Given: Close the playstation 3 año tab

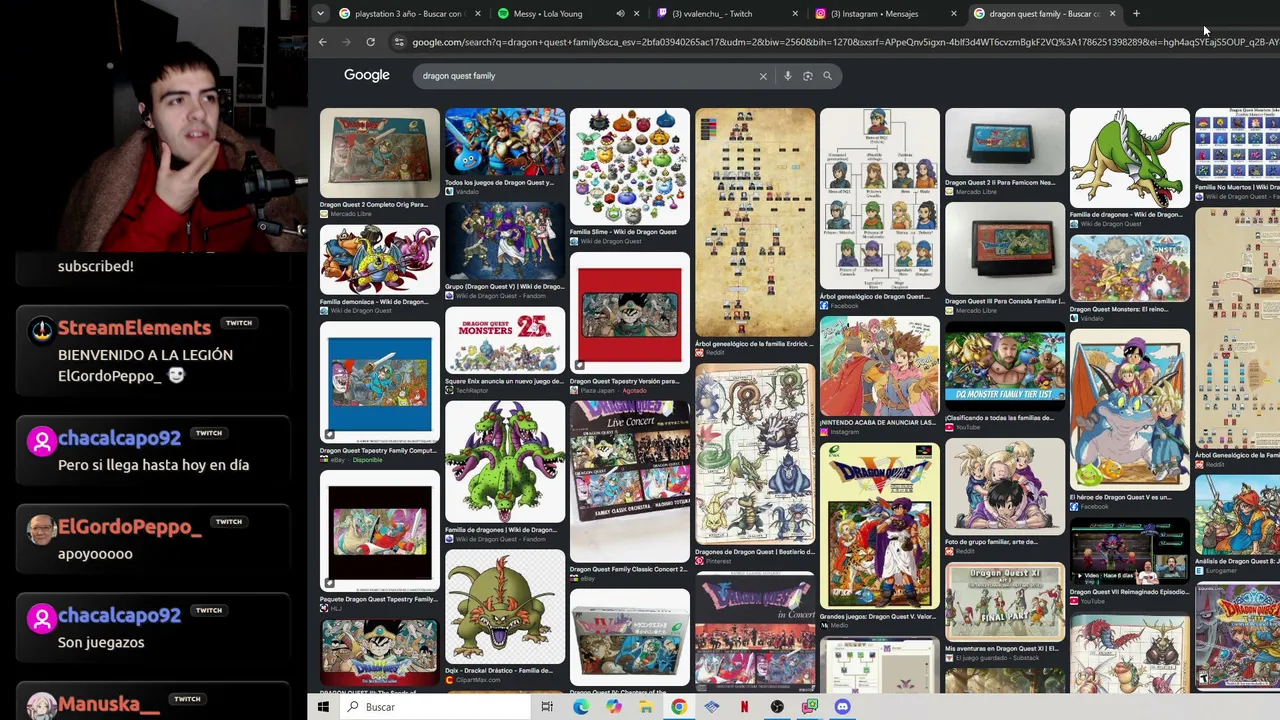Looking at the screenshot, I should click(477, 14).
